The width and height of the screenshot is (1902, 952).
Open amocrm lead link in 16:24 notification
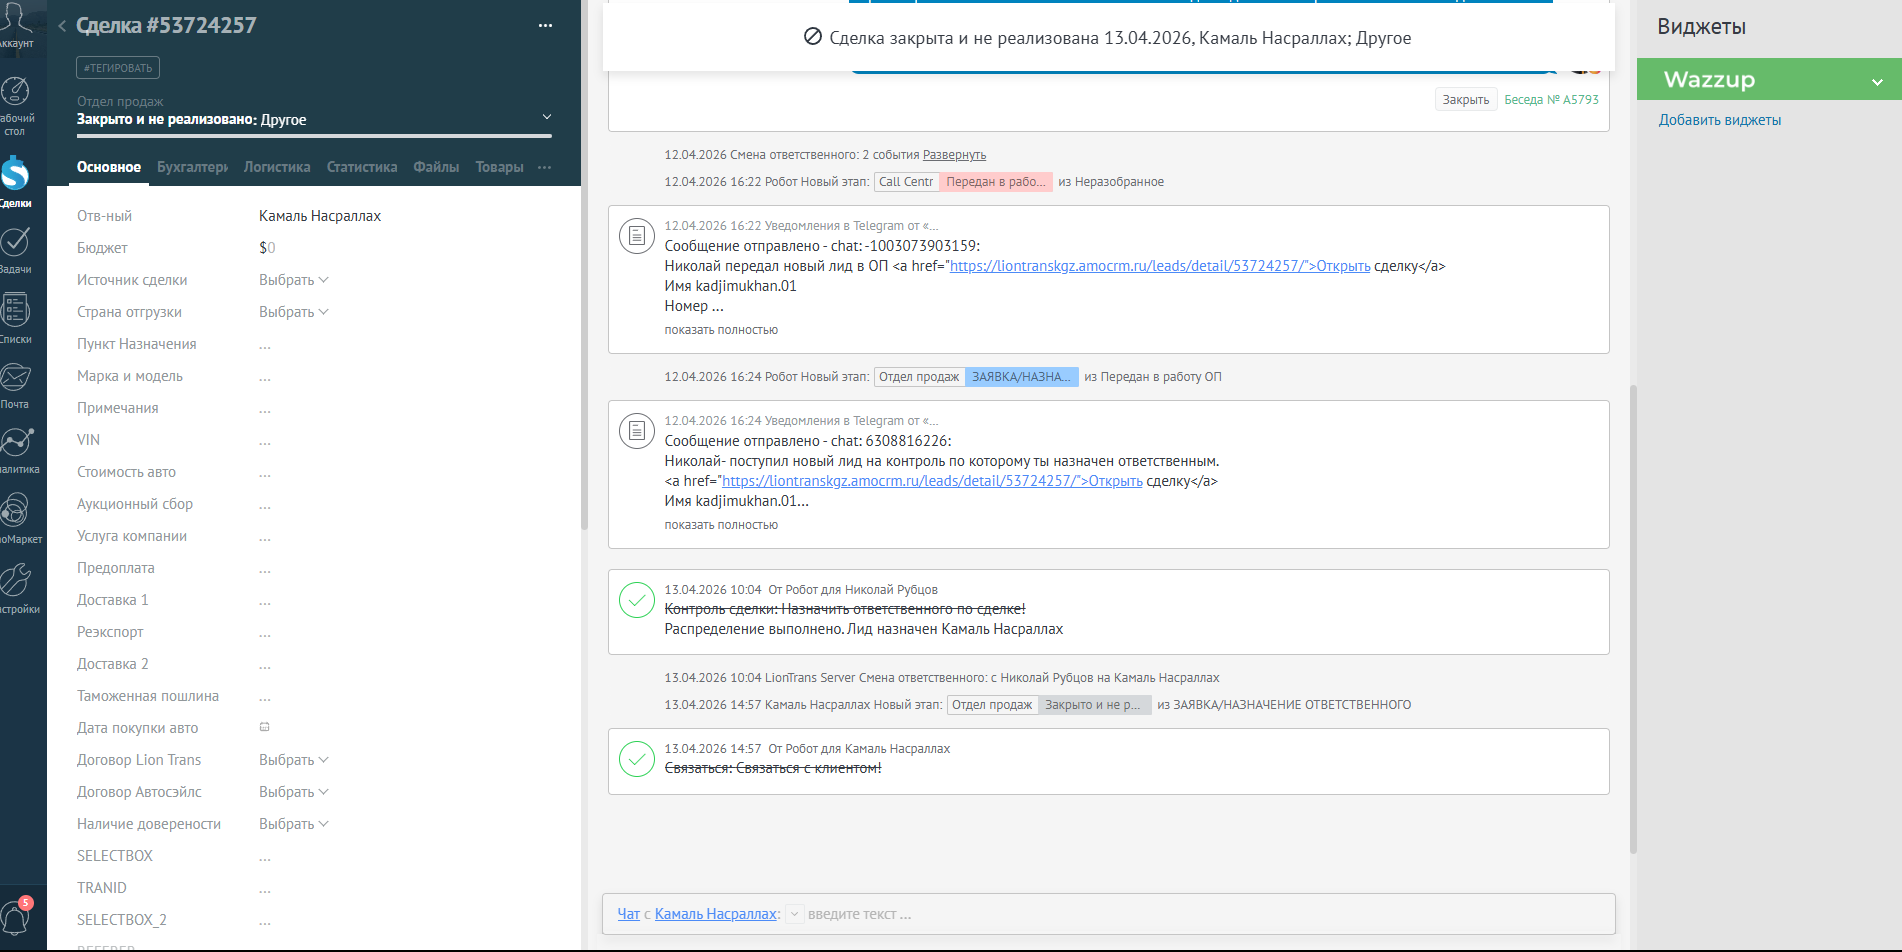coord(932,481)
